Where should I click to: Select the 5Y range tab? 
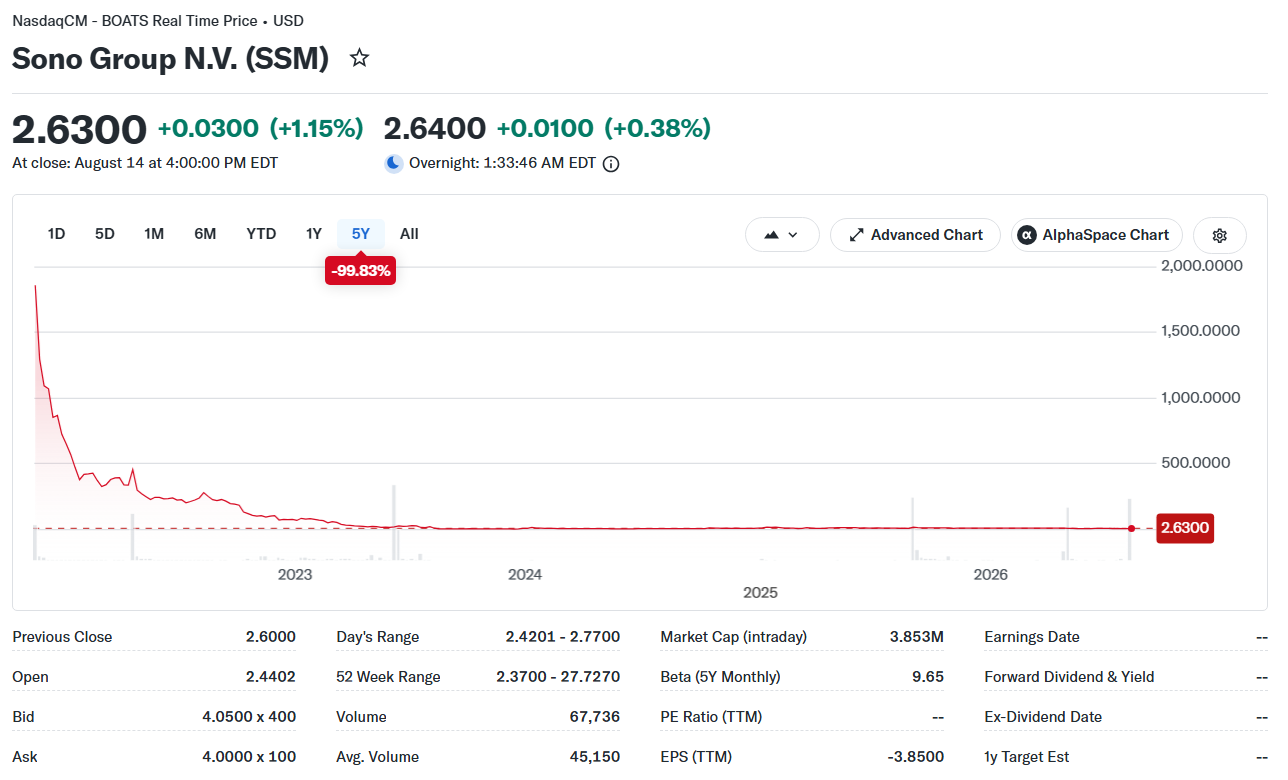[361, 234]
